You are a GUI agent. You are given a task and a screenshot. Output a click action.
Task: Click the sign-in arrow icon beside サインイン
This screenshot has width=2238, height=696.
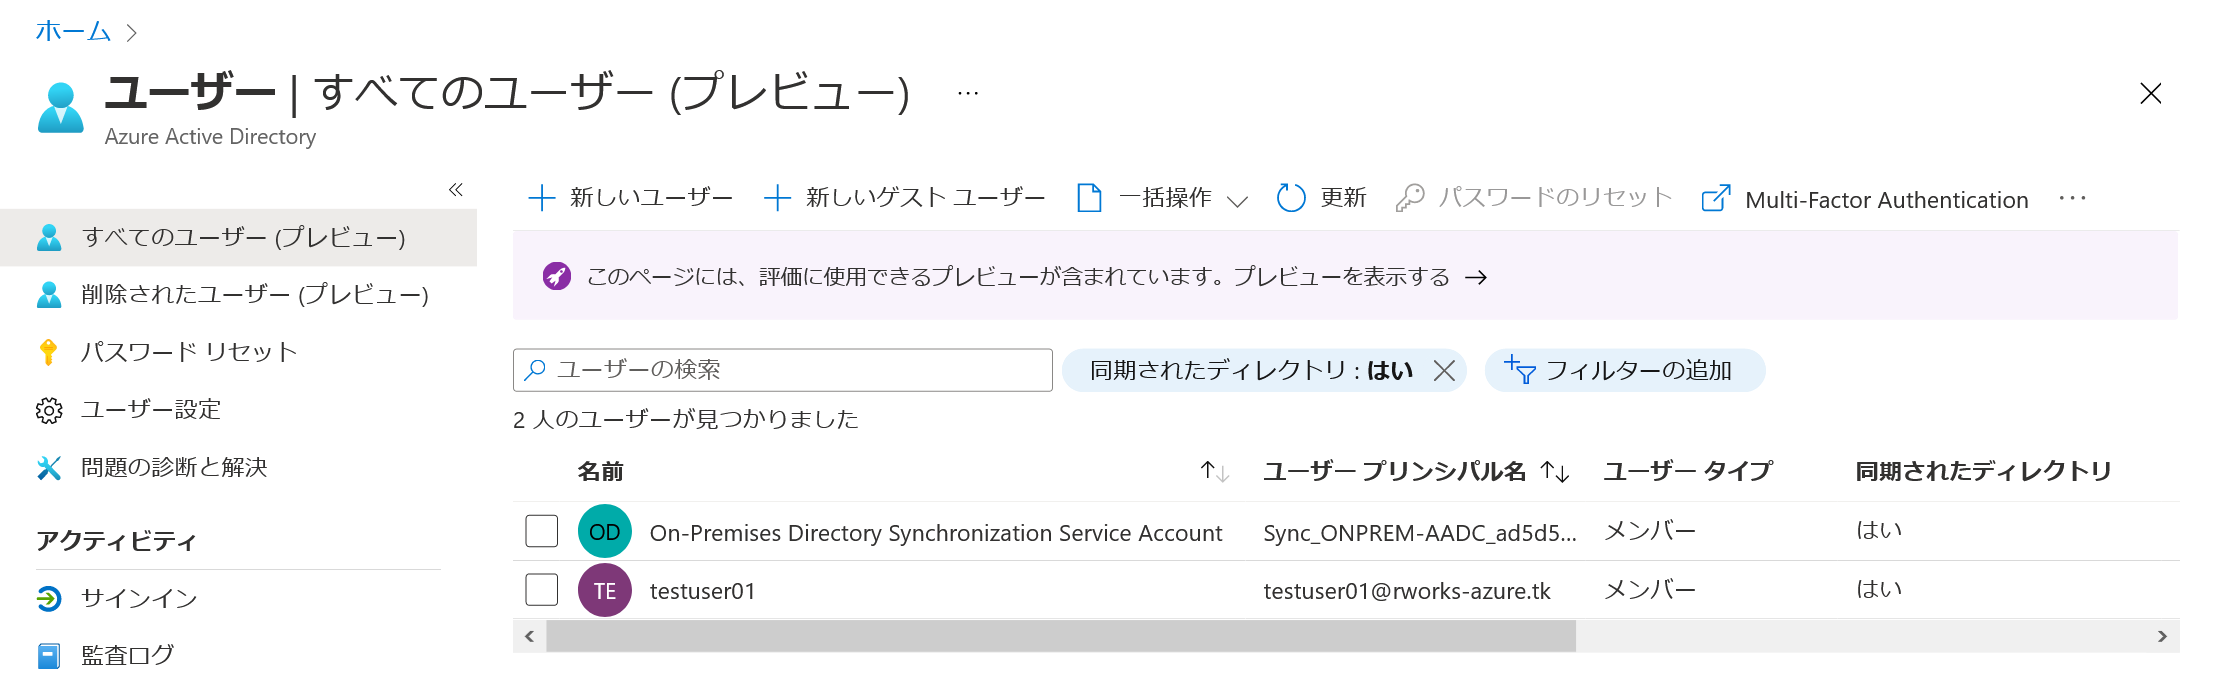pyautogui.click(x=49, y=598)
